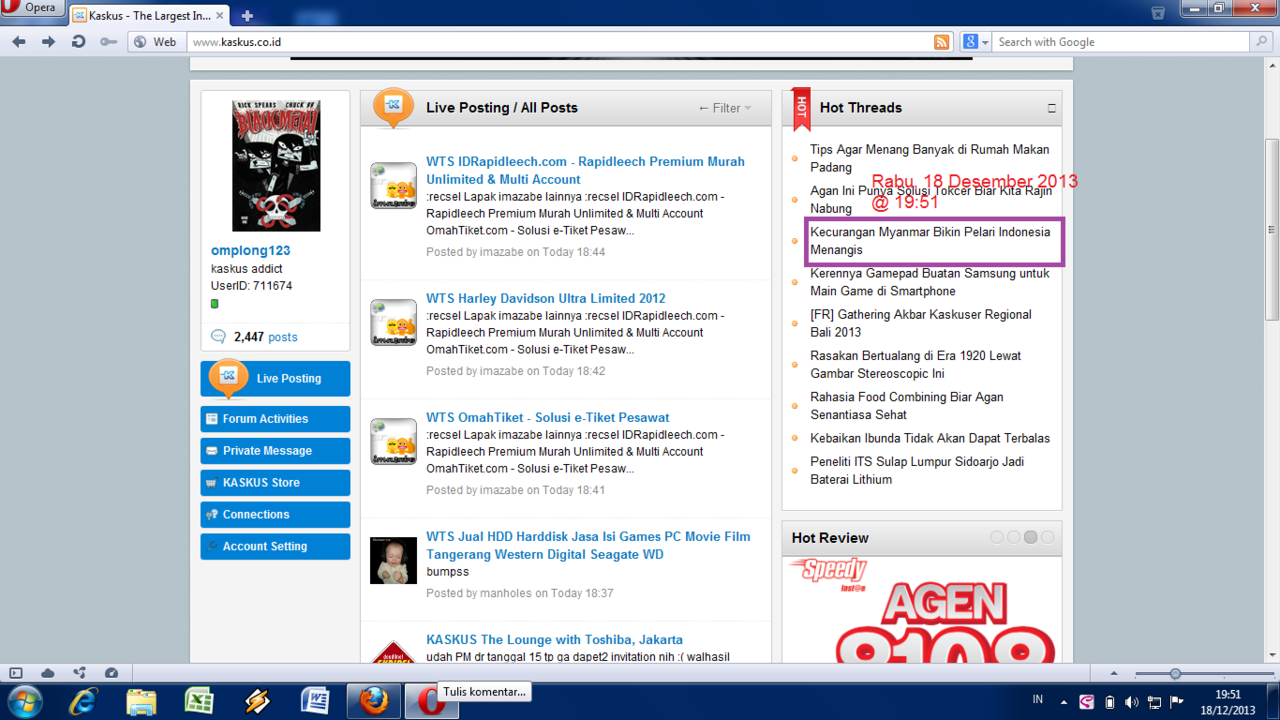Screen dimensions: 1280x720
Task: Click avatar beside the IDRapidleech.com post
Action: pyautogui.click(x=393, y=186)
